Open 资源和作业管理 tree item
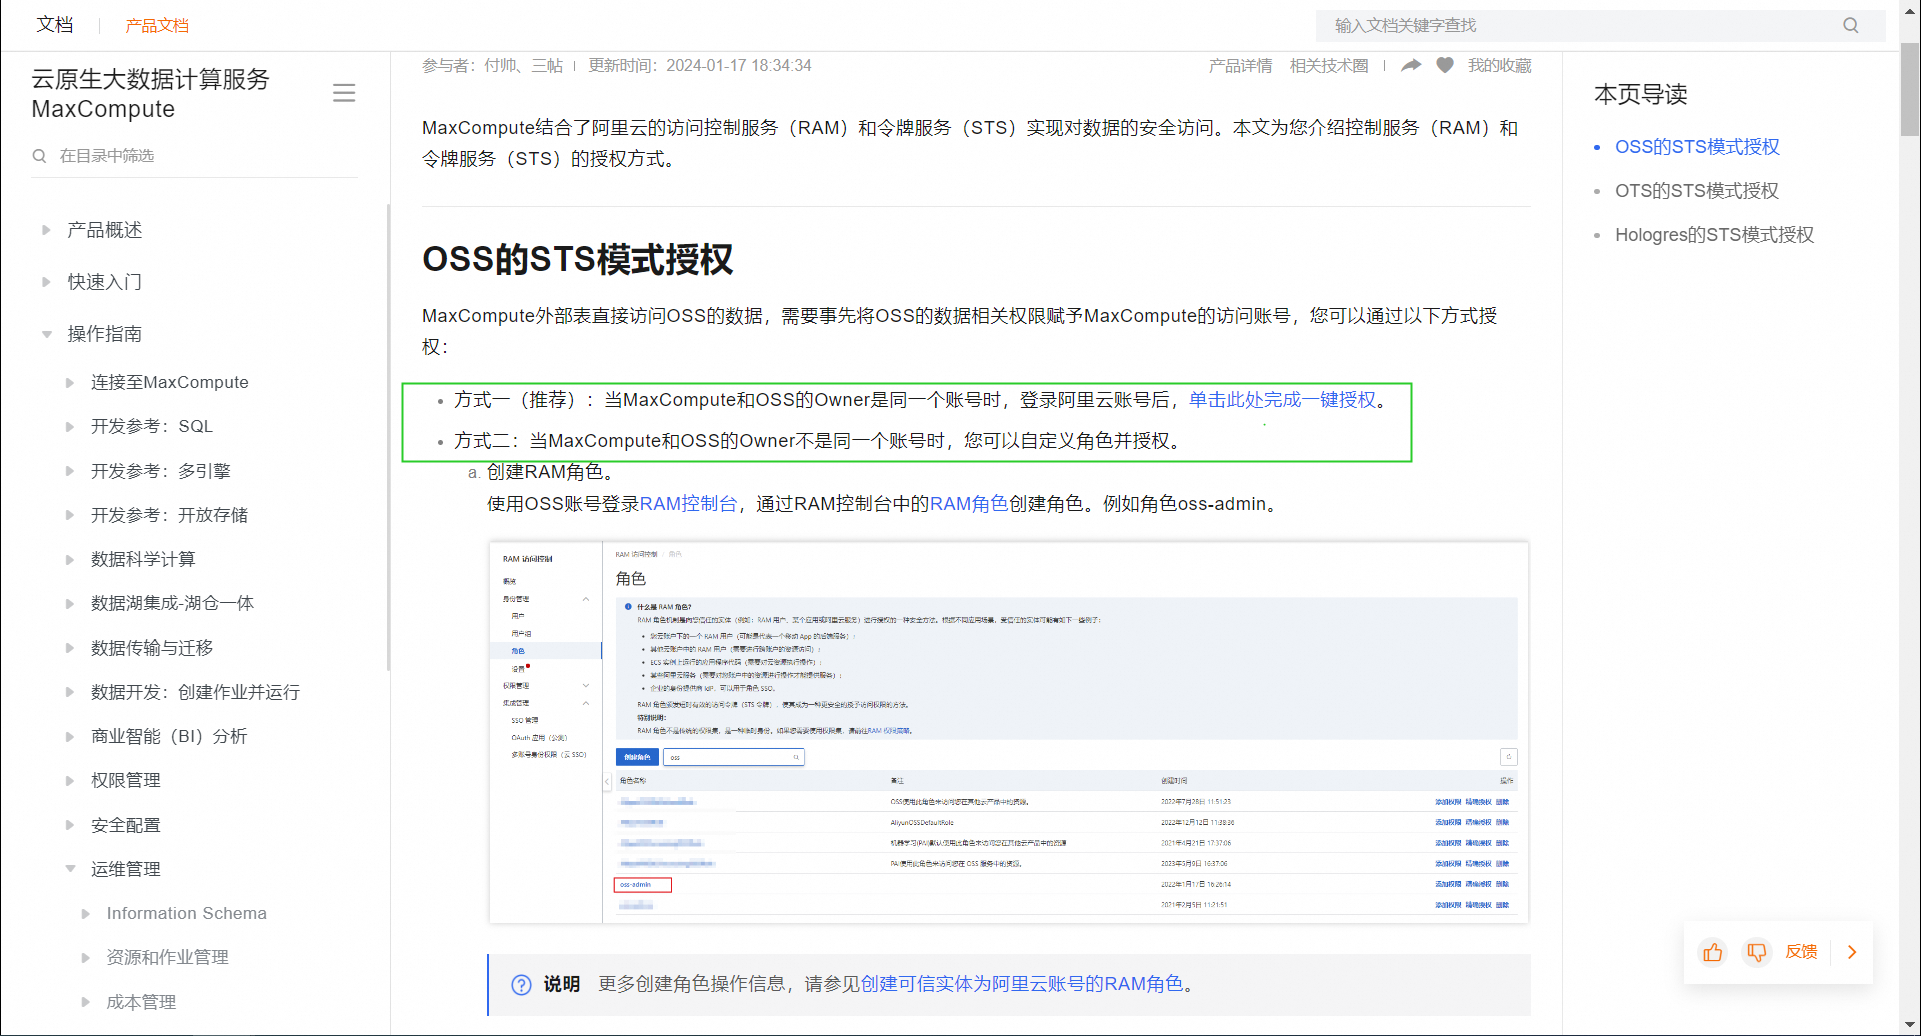 pos(168,957)
